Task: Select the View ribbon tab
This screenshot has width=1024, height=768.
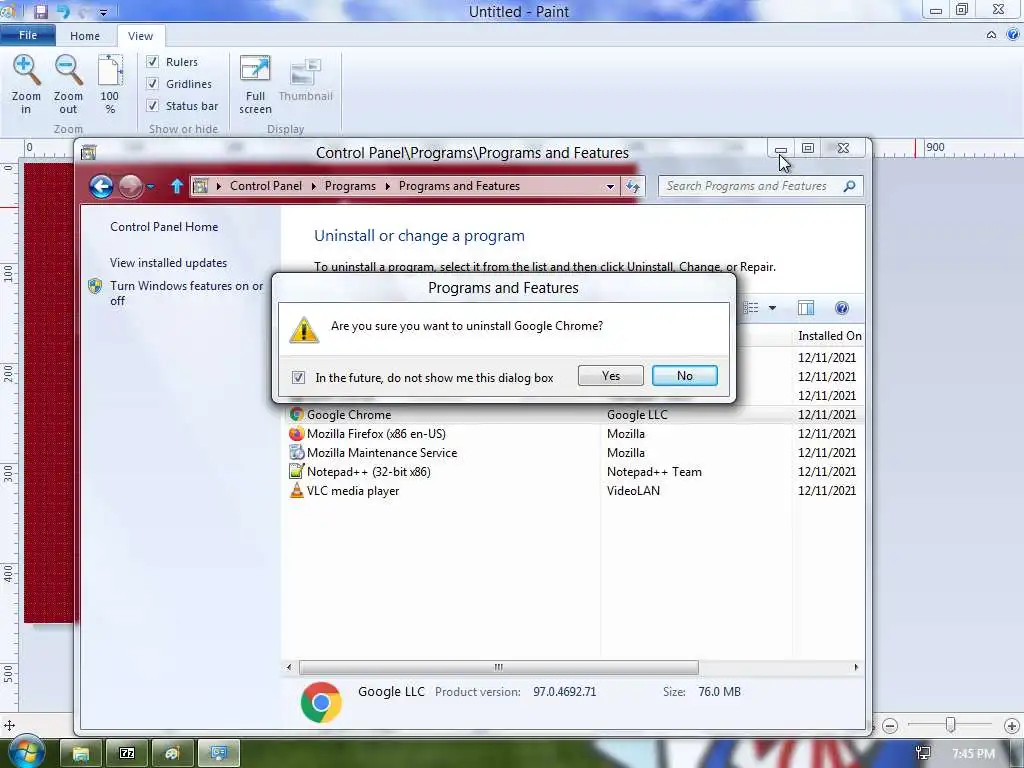Action: click(140, 36)
